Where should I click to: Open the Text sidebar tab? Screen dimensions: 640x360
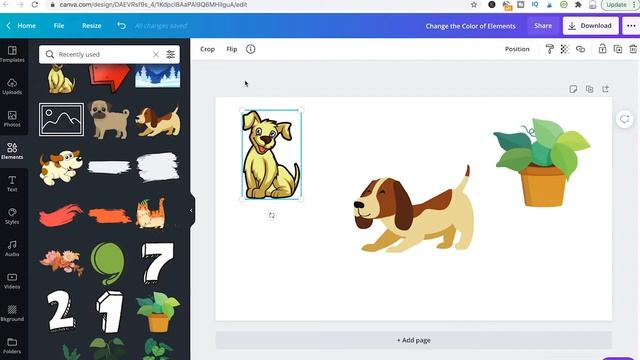[12, 184]
